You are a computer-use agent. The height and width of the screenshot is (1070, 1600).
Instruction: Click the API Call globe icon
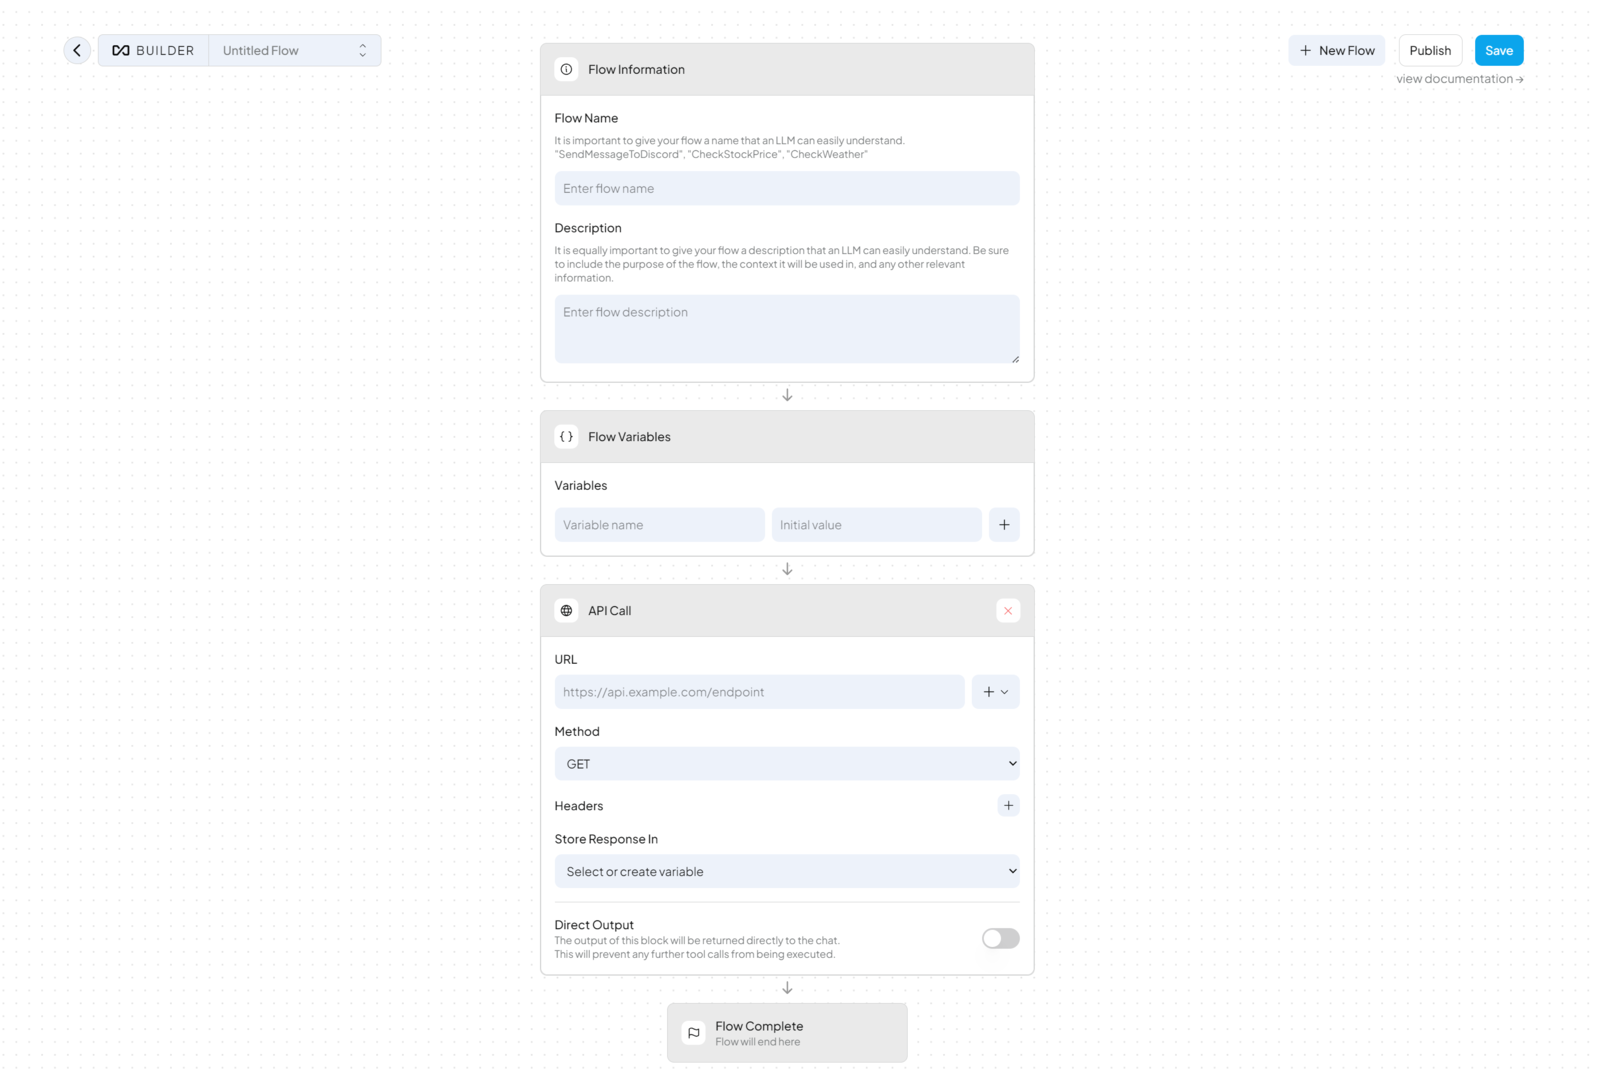(x=566, y=611)
